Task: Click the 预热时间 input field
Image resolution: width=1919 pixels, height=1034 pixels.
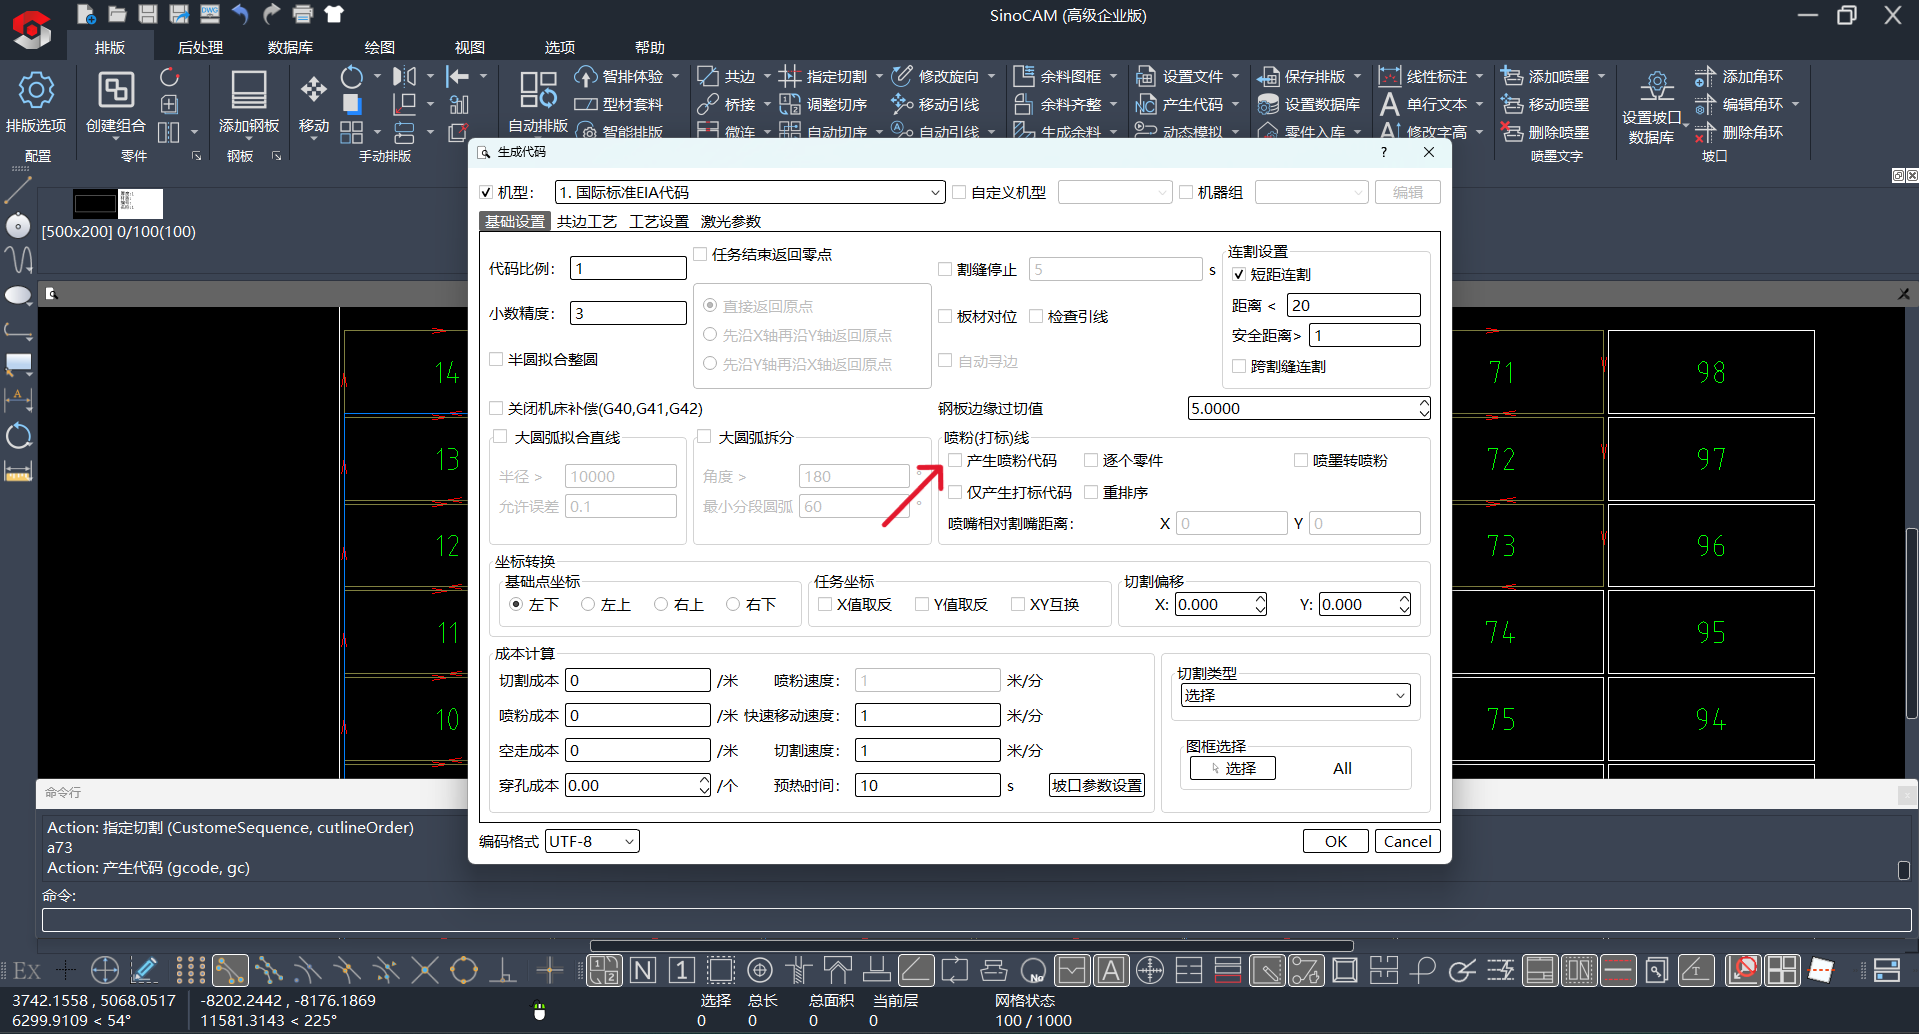Action: [x=927, y=785]
